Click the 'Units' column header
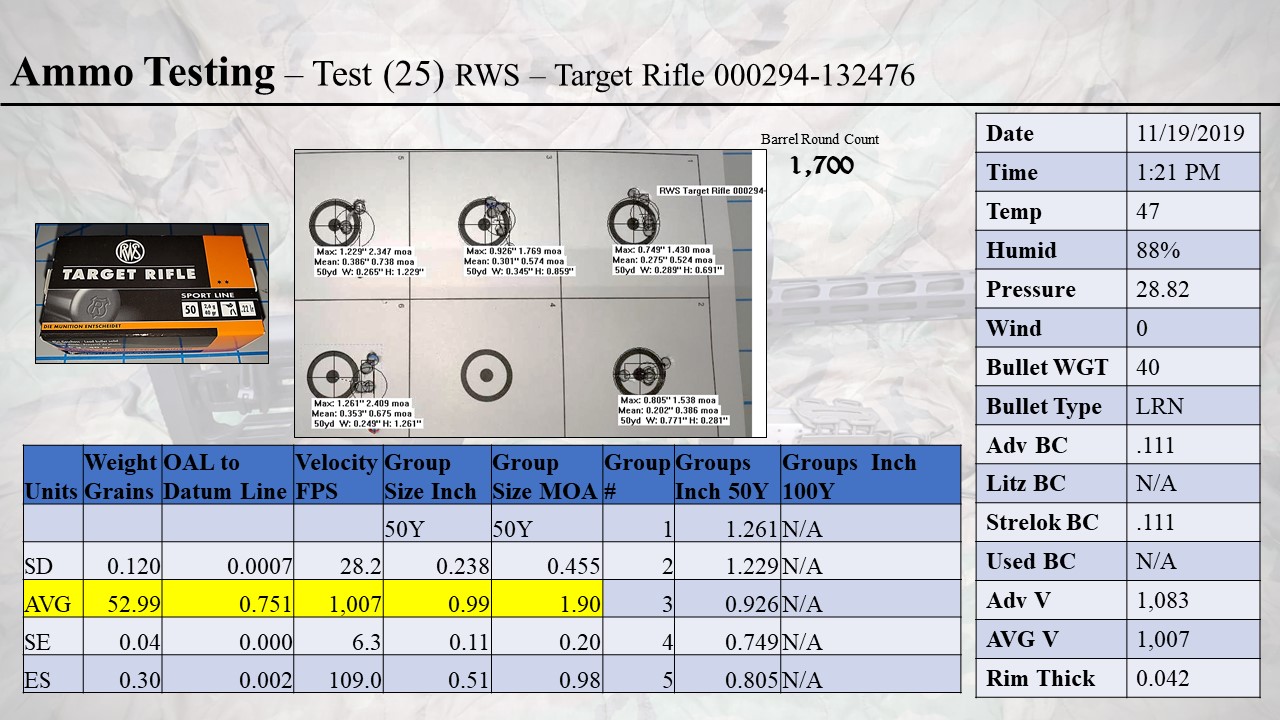The width and height of the screenshot is (1280, 720). [x=53, y=476]
